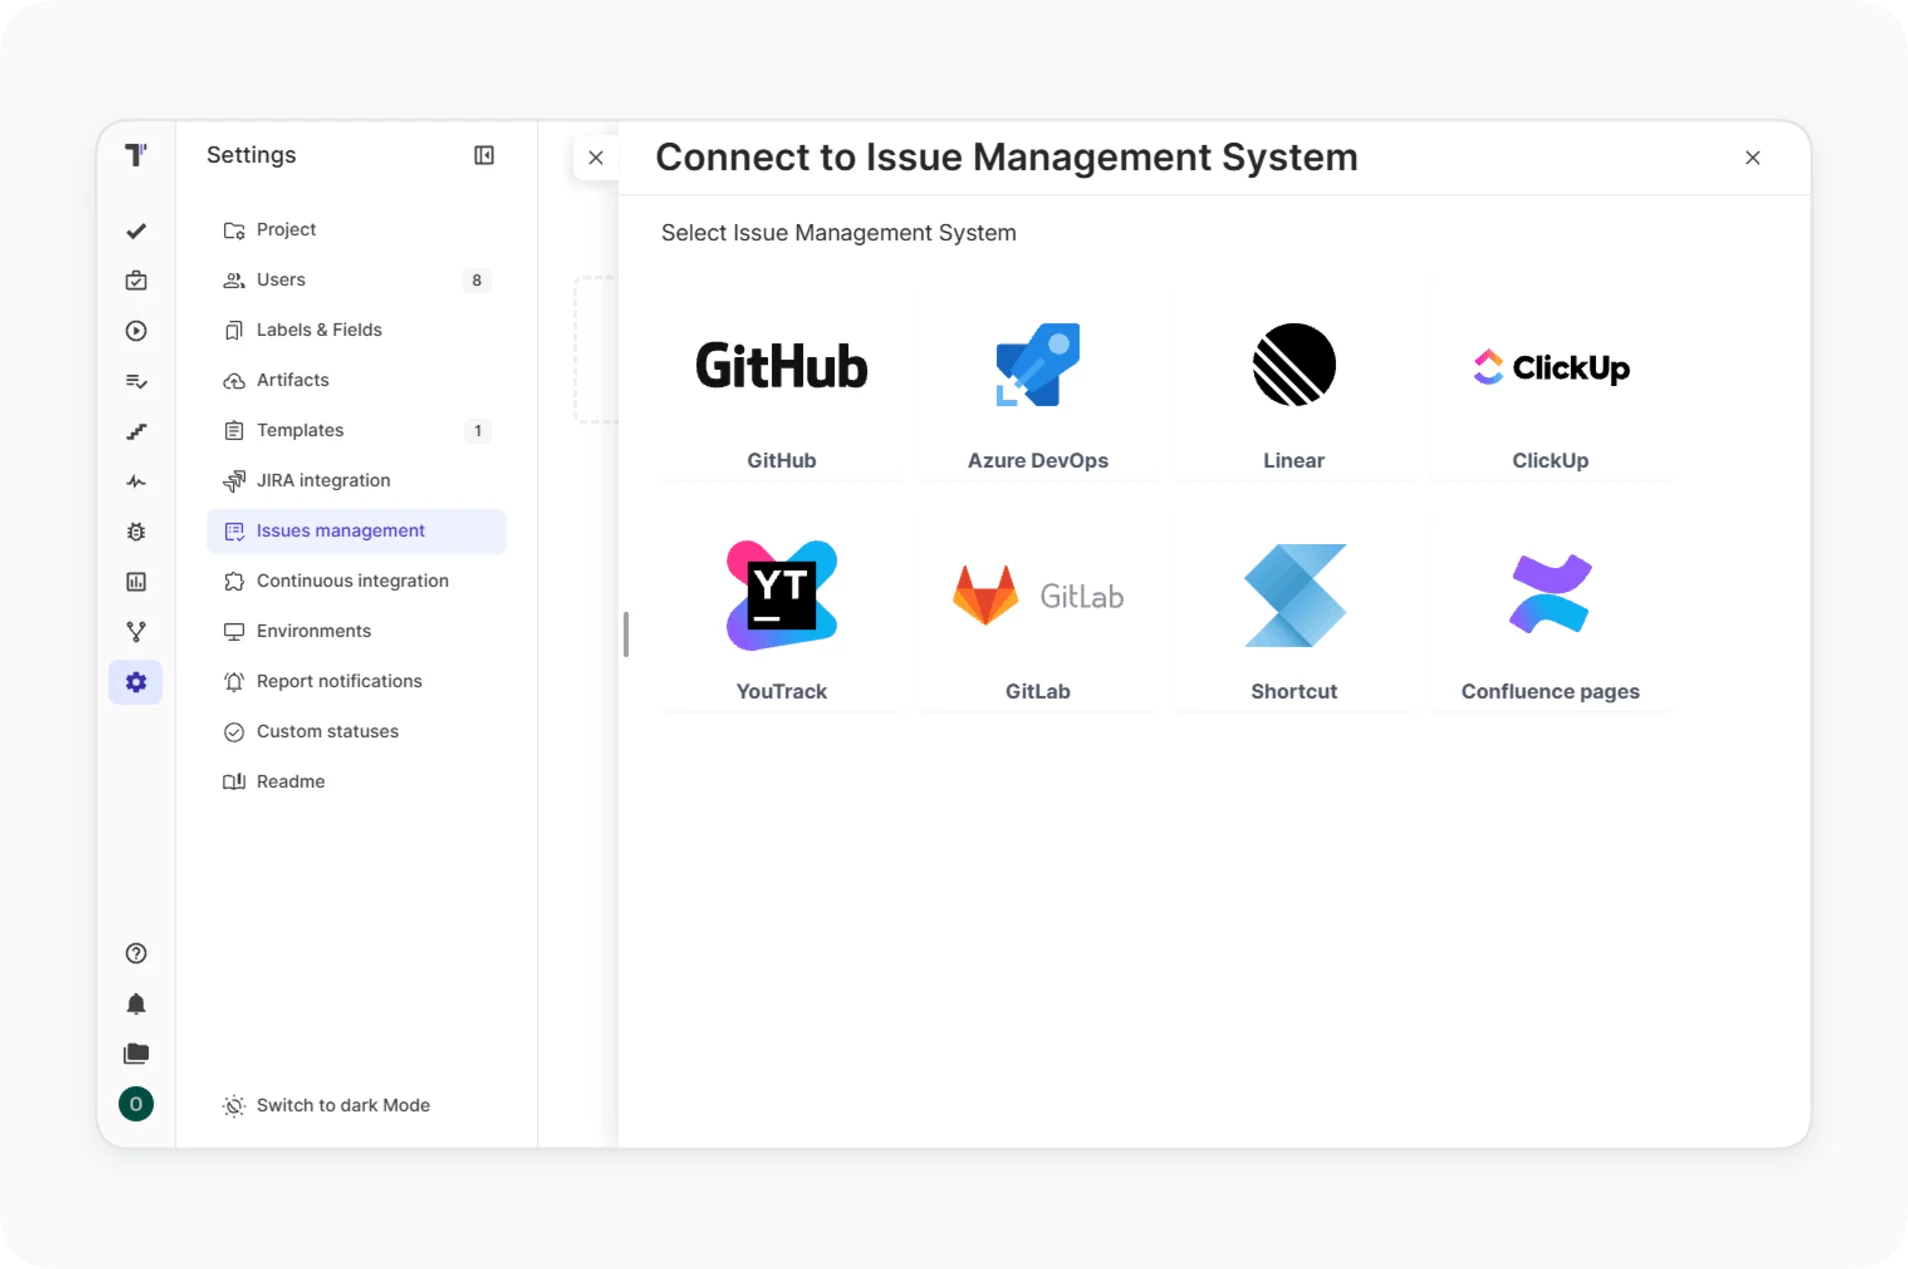This screenshot has height=1269, width=1908.
Task: Go to Environments settings
Action: (356, 631)
